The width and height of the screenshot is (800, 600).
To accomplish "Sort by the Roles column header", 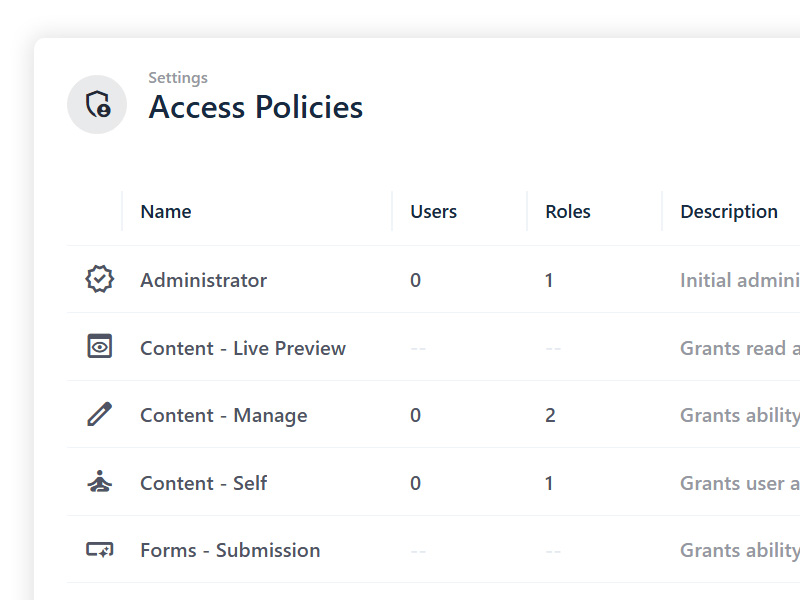I will pyautogui.click(x=568, y=212).
